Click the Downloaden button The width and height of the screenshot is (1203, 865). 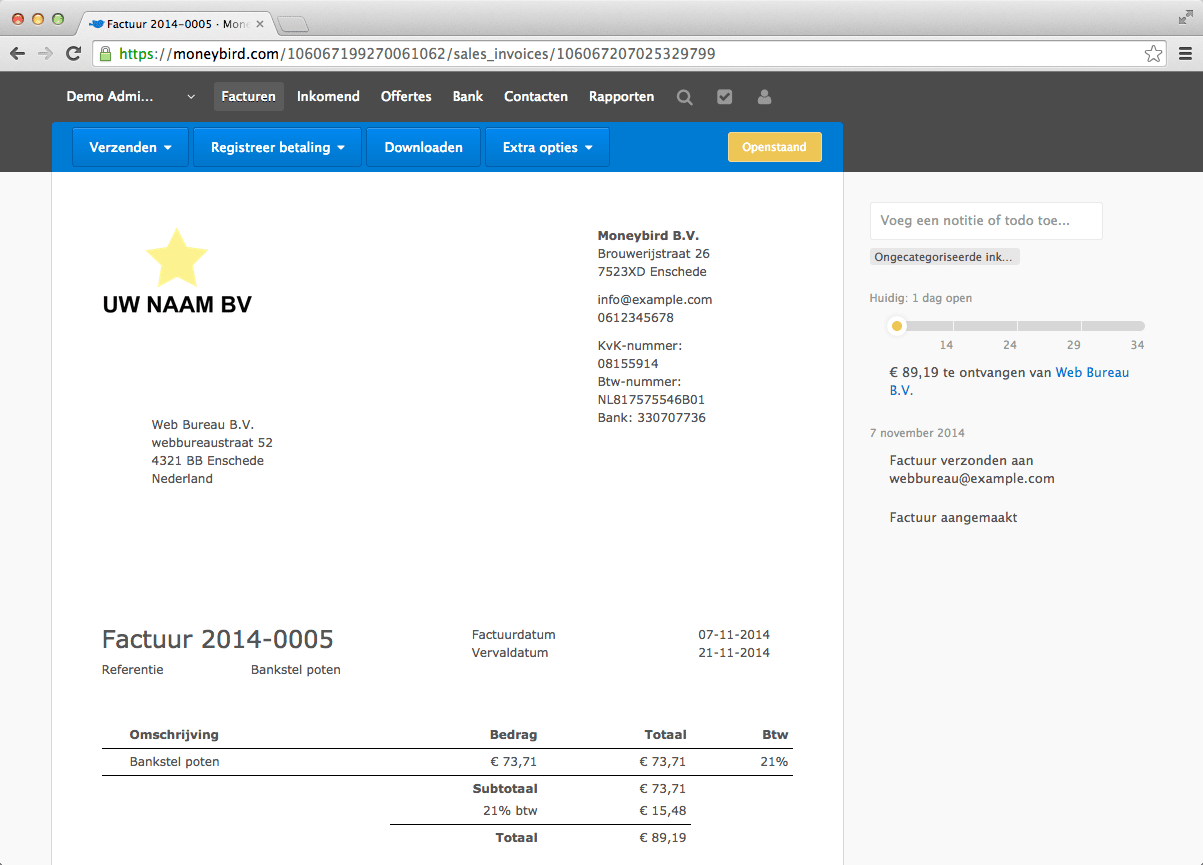(x=423, y=146)
